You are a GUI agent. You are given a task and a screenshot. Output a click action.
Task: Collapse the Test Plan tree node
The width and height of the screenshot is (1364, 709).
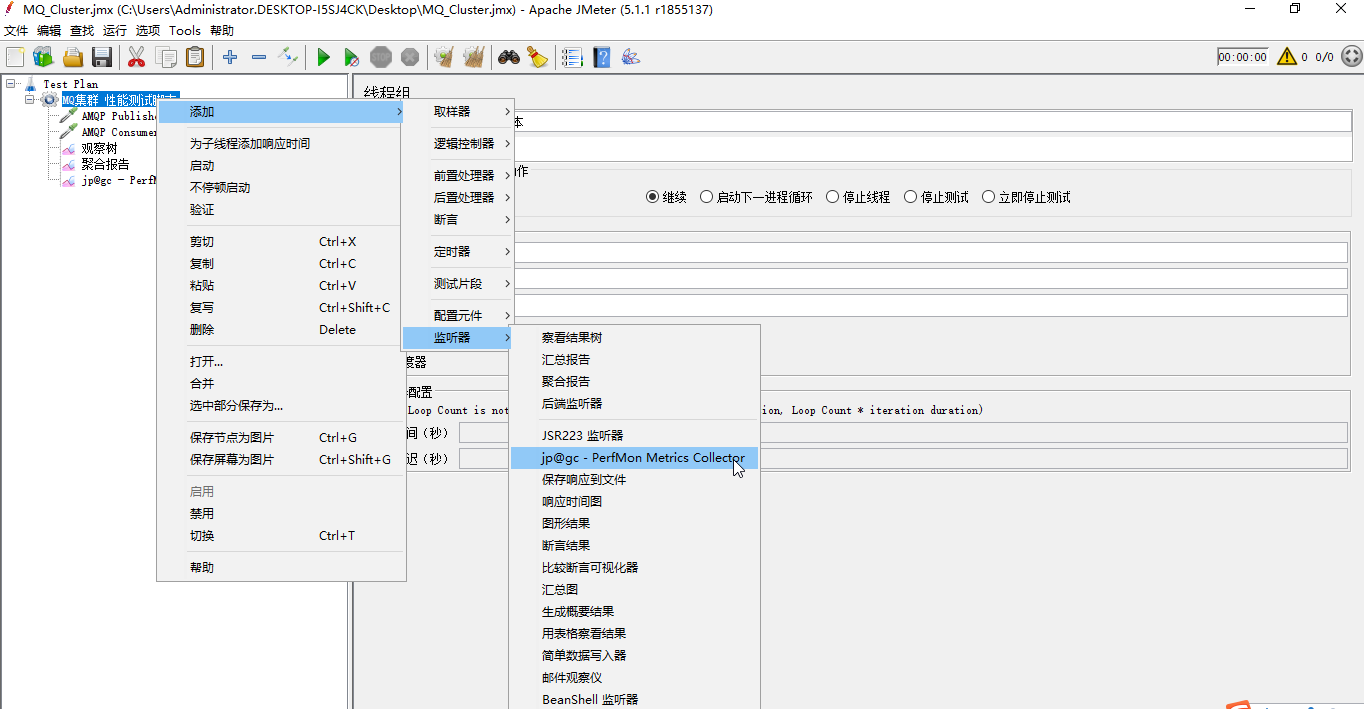[11, 84]
